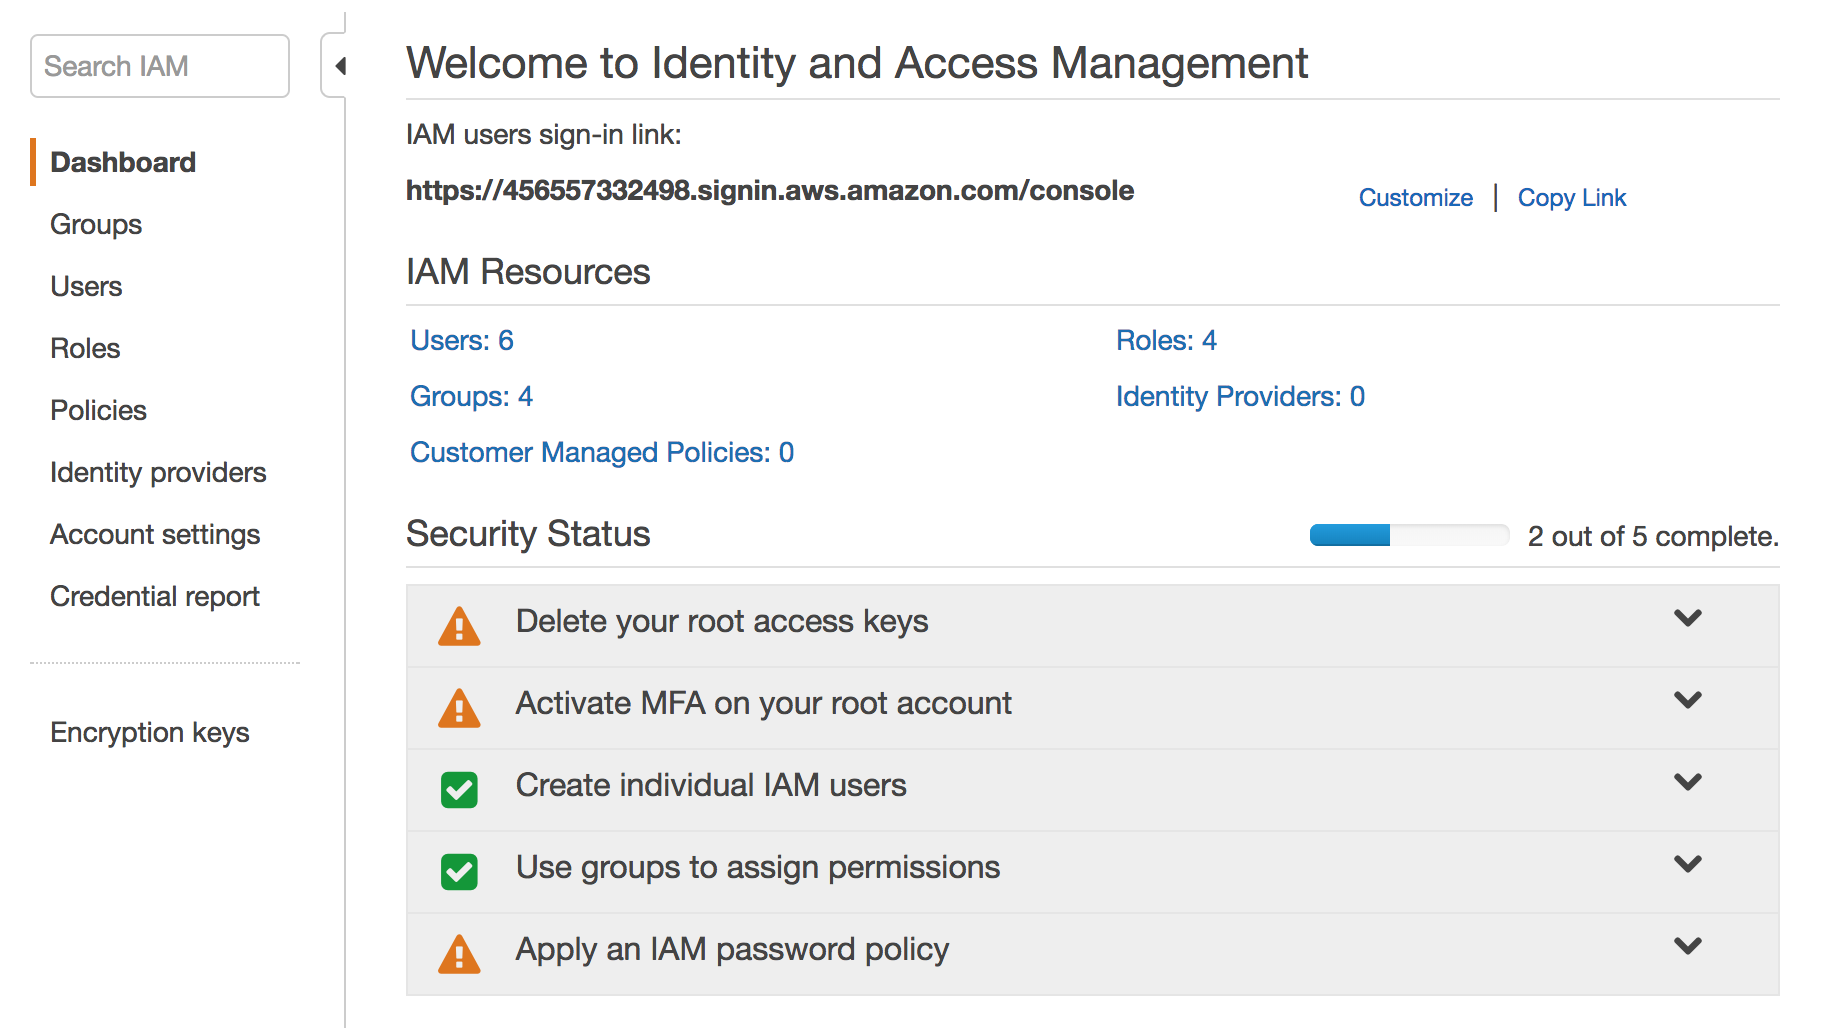Viewport: 1842px width, 1028px height.
Task: Click Copy Link for the sign-in URL
Action: click(x=1571, y=198)
